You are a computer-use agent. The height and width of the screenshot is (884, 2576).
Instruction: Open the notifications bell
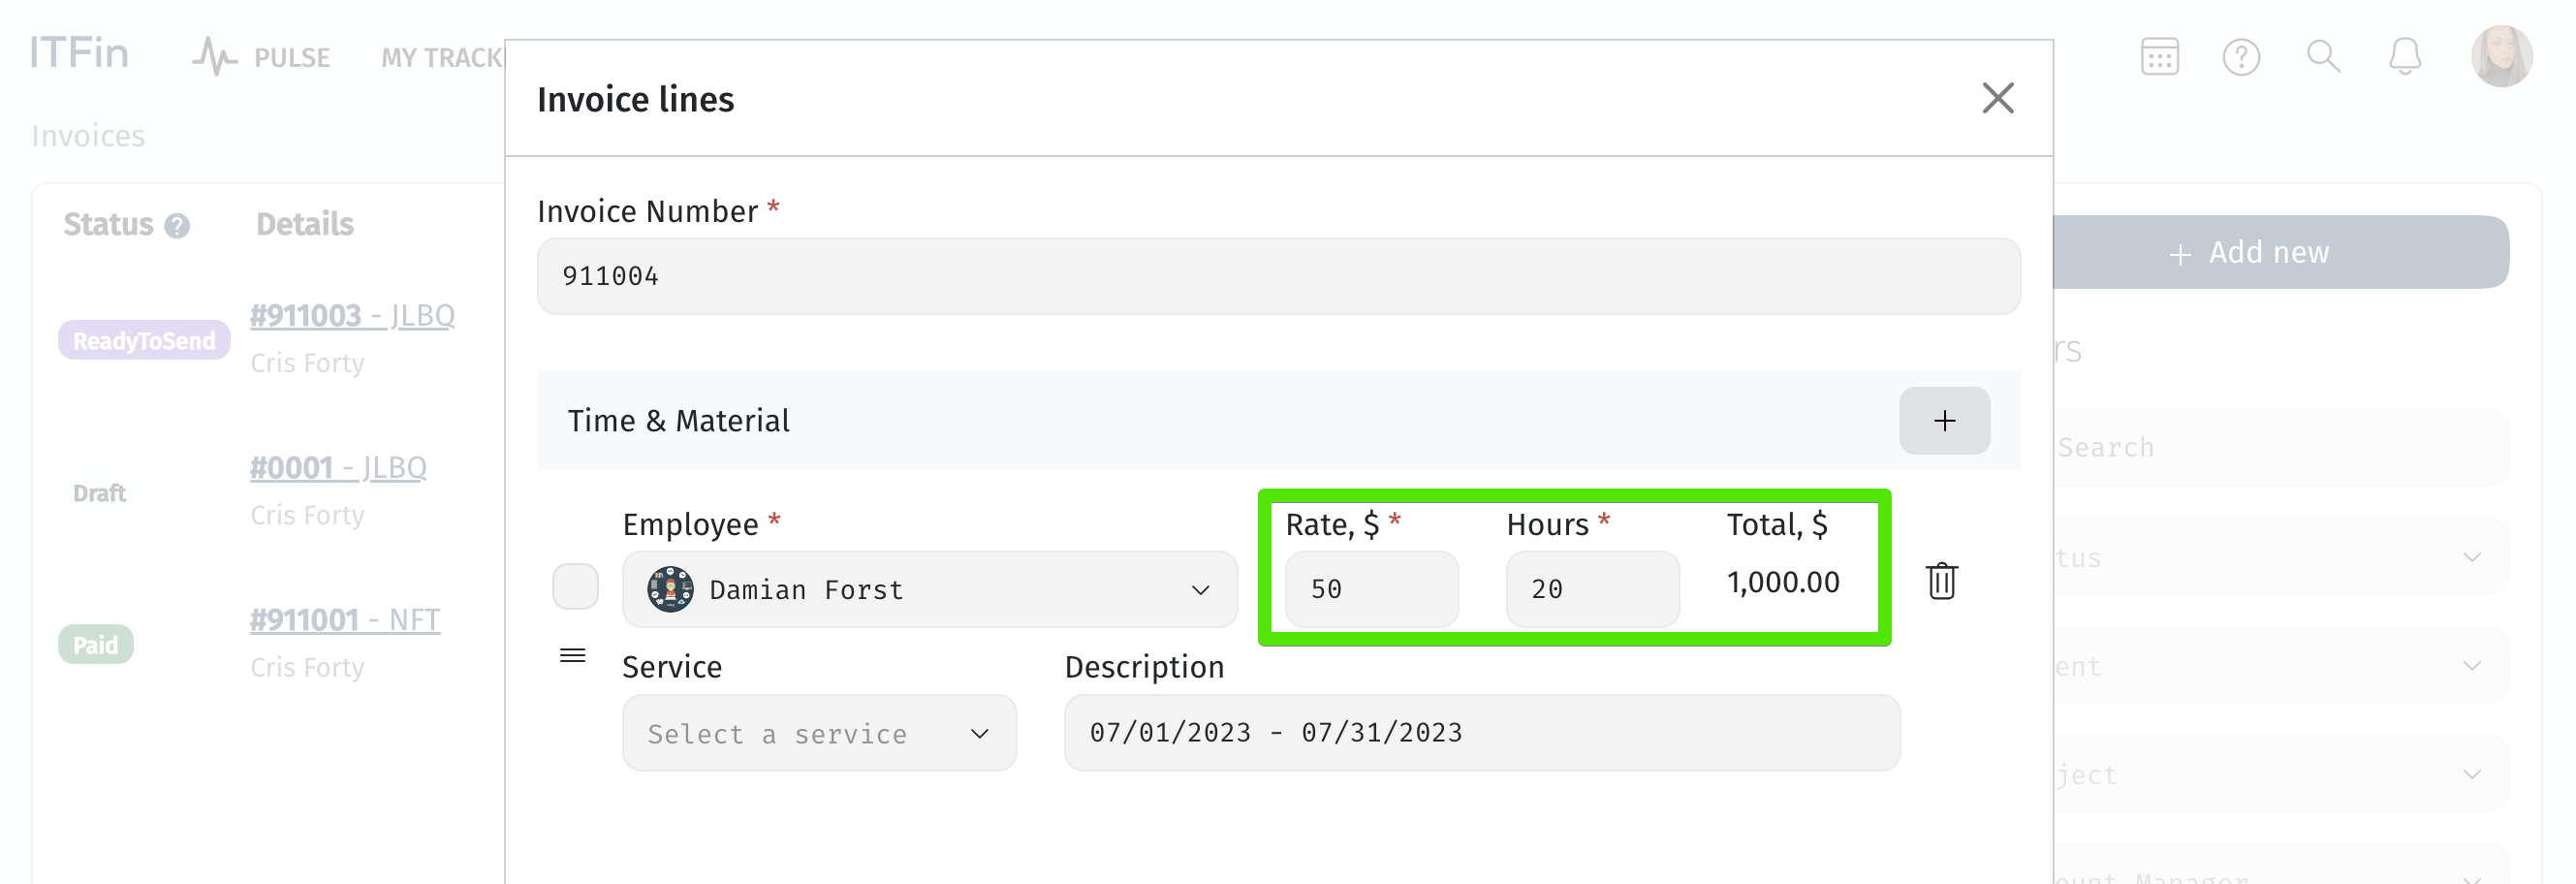2404,57
